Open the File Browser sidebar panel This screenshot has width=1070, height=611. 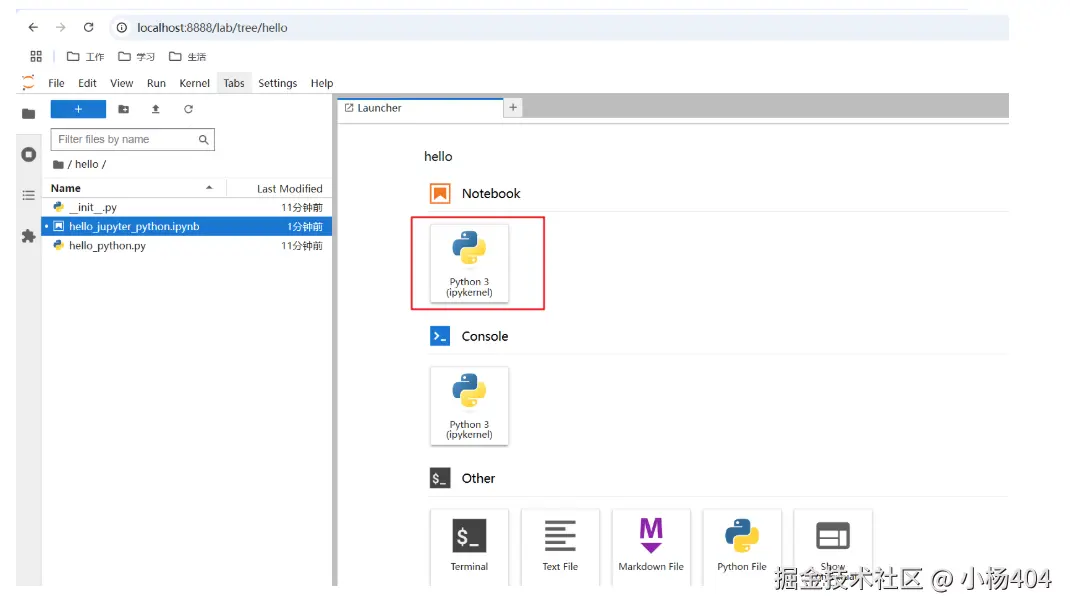pyautogui.click(x=28, y=113)
